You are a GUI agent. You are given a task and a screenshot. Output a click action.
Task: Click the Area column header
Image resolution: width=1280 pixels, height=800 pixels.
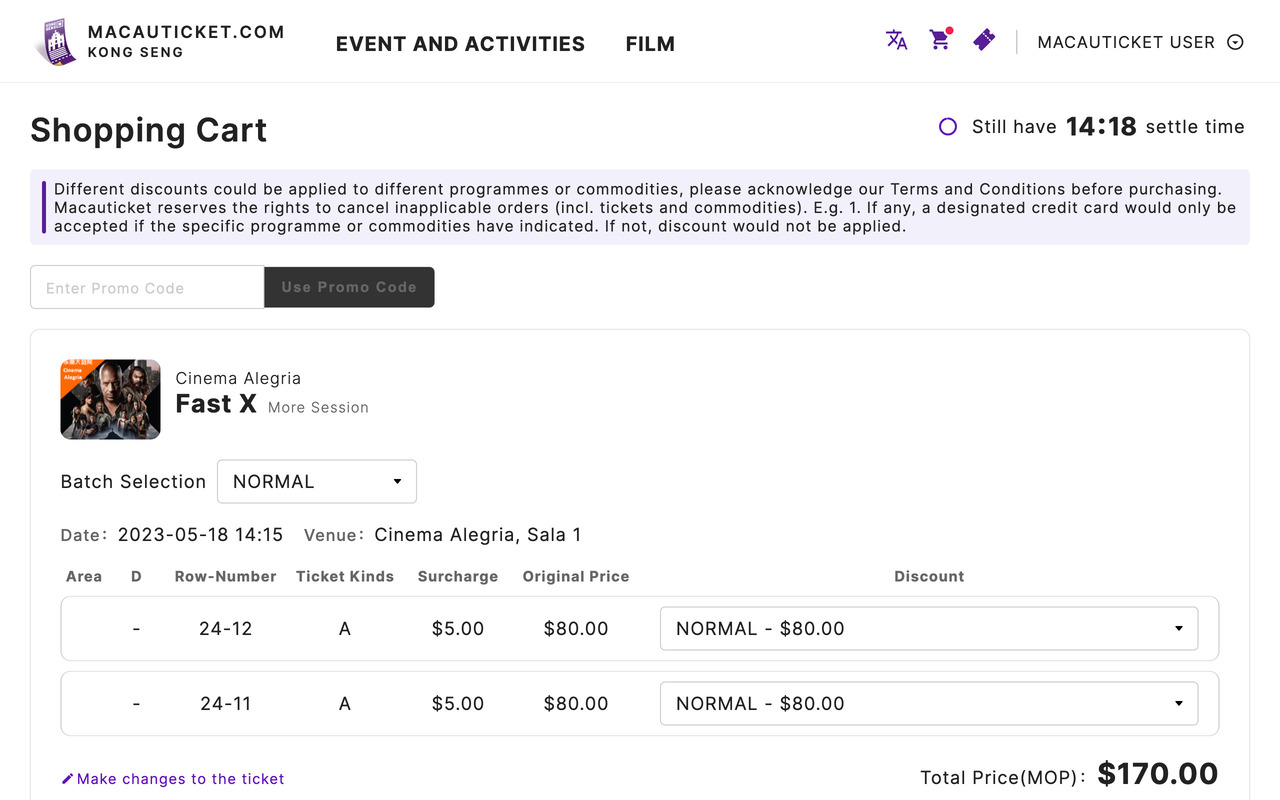point(84,577)
